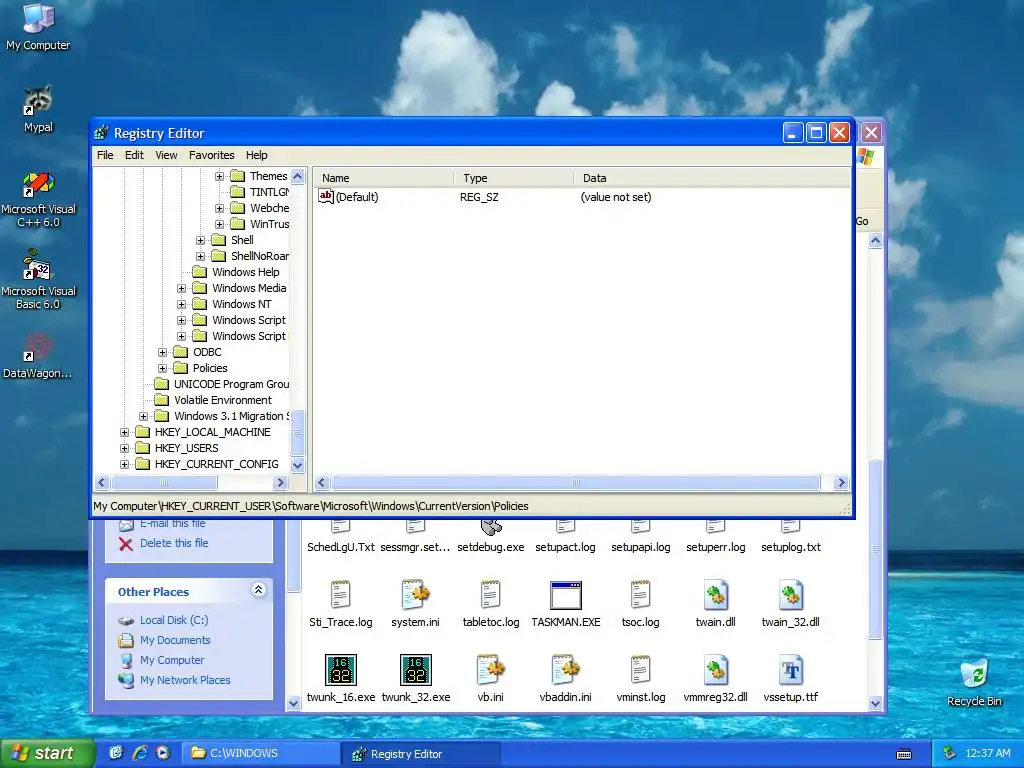Viewport: 1024px width, 768px height.
Task: Open the Edit menu in Registry Editor
Action: point(134,155)
